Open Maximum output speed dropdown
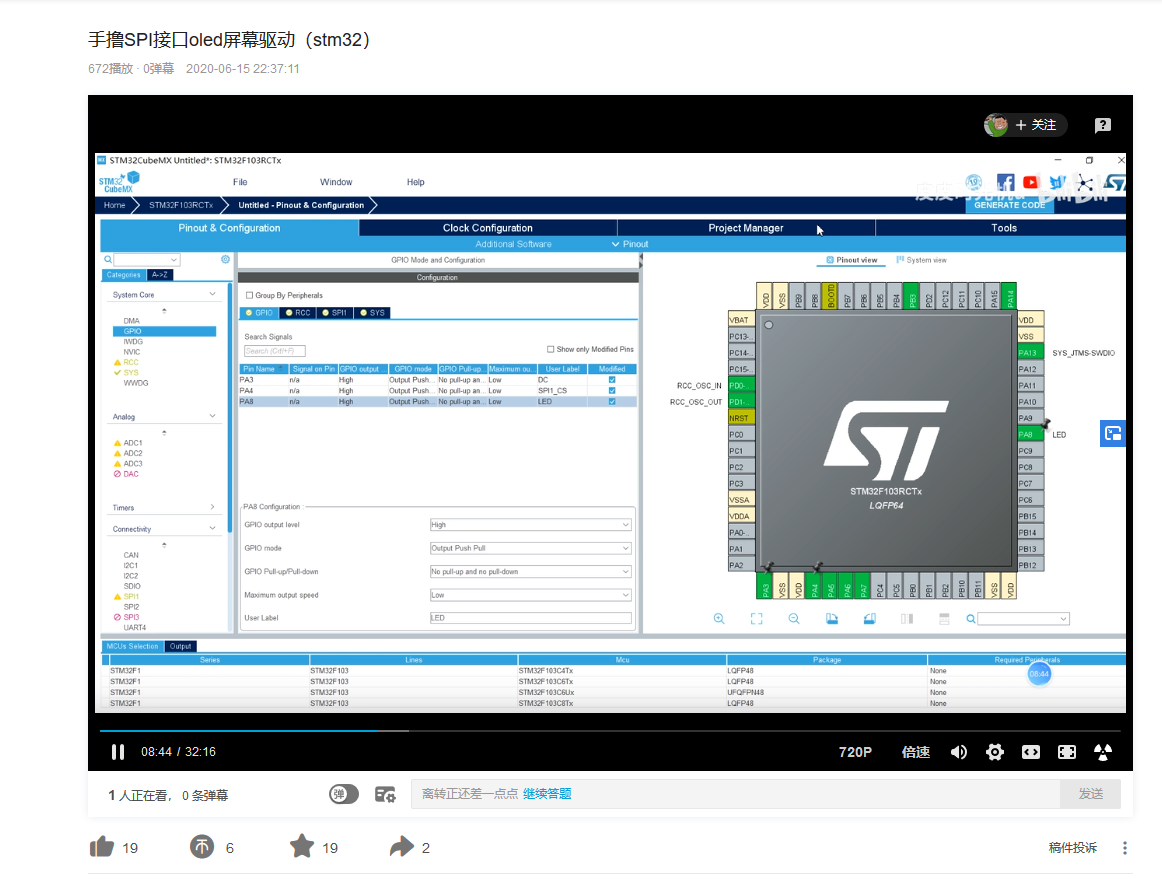1162x879 pixels. (x=531, y=594)
